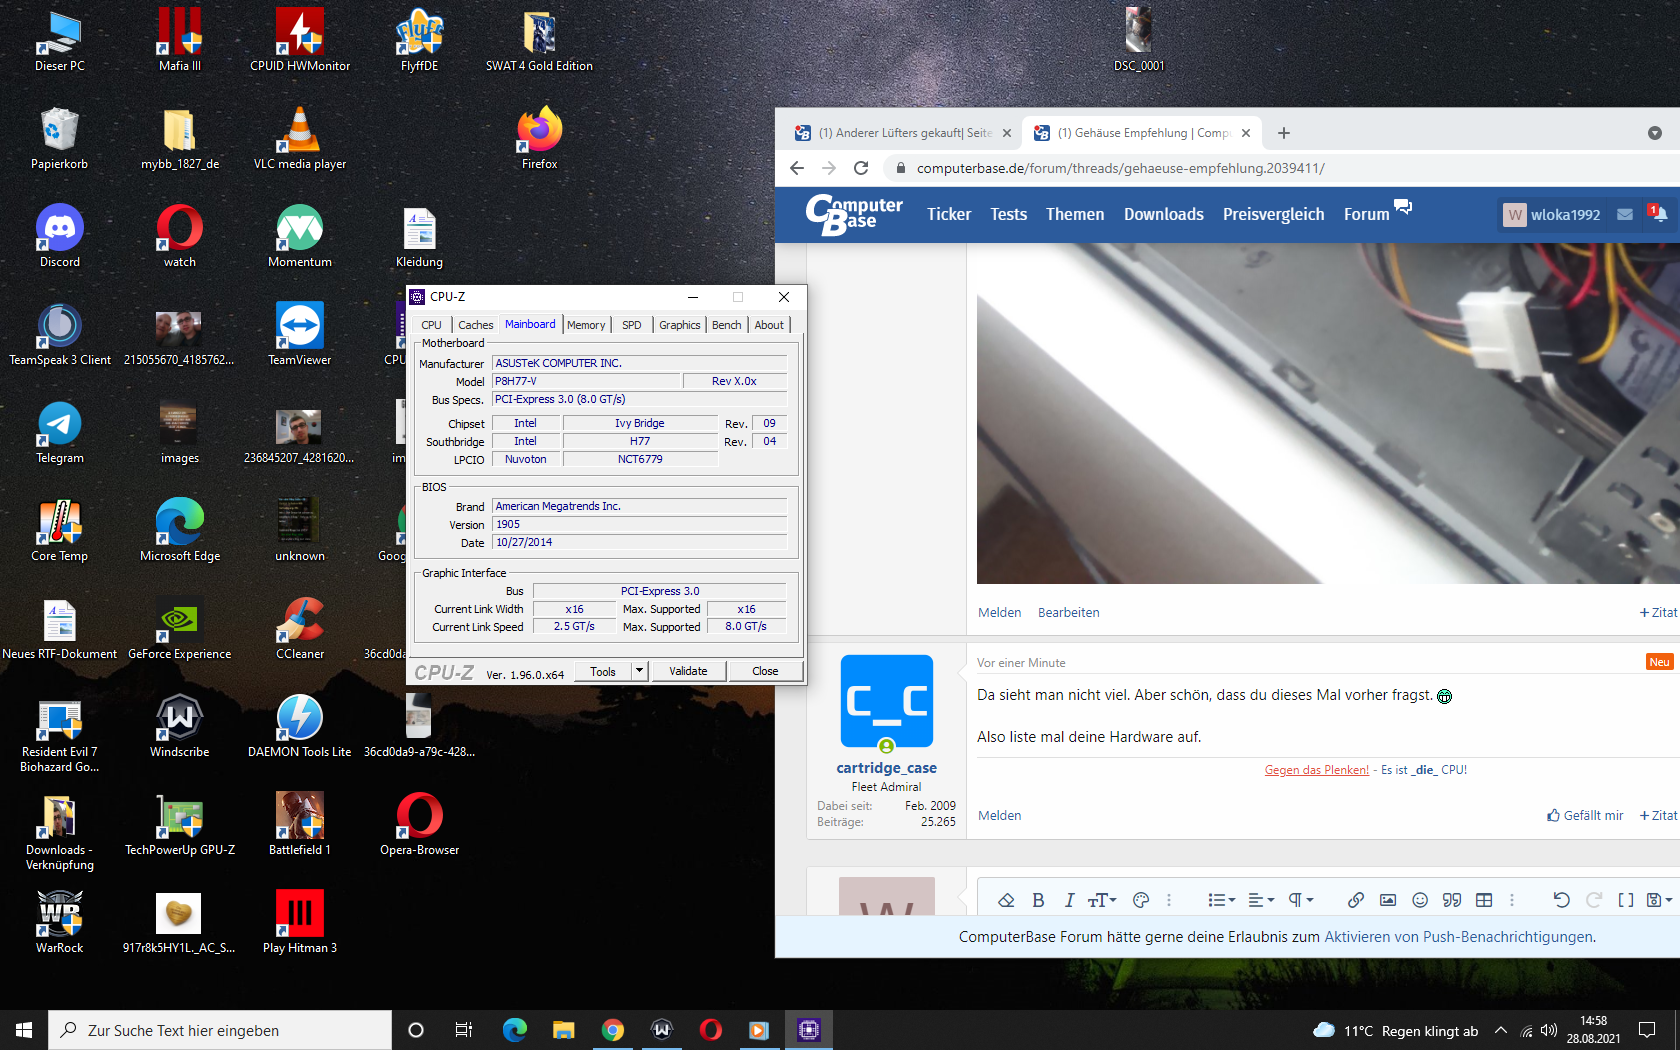Go back in the Chrome browser
Viewport: 1680px width, 1050px height.
click(x=797, y=168)
